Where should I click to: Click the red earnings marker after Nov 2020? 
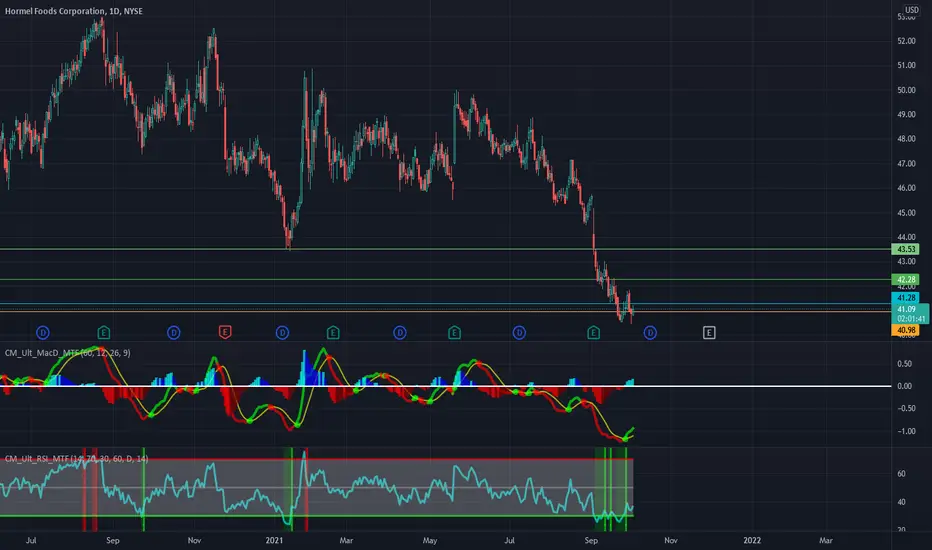(225, 333)
